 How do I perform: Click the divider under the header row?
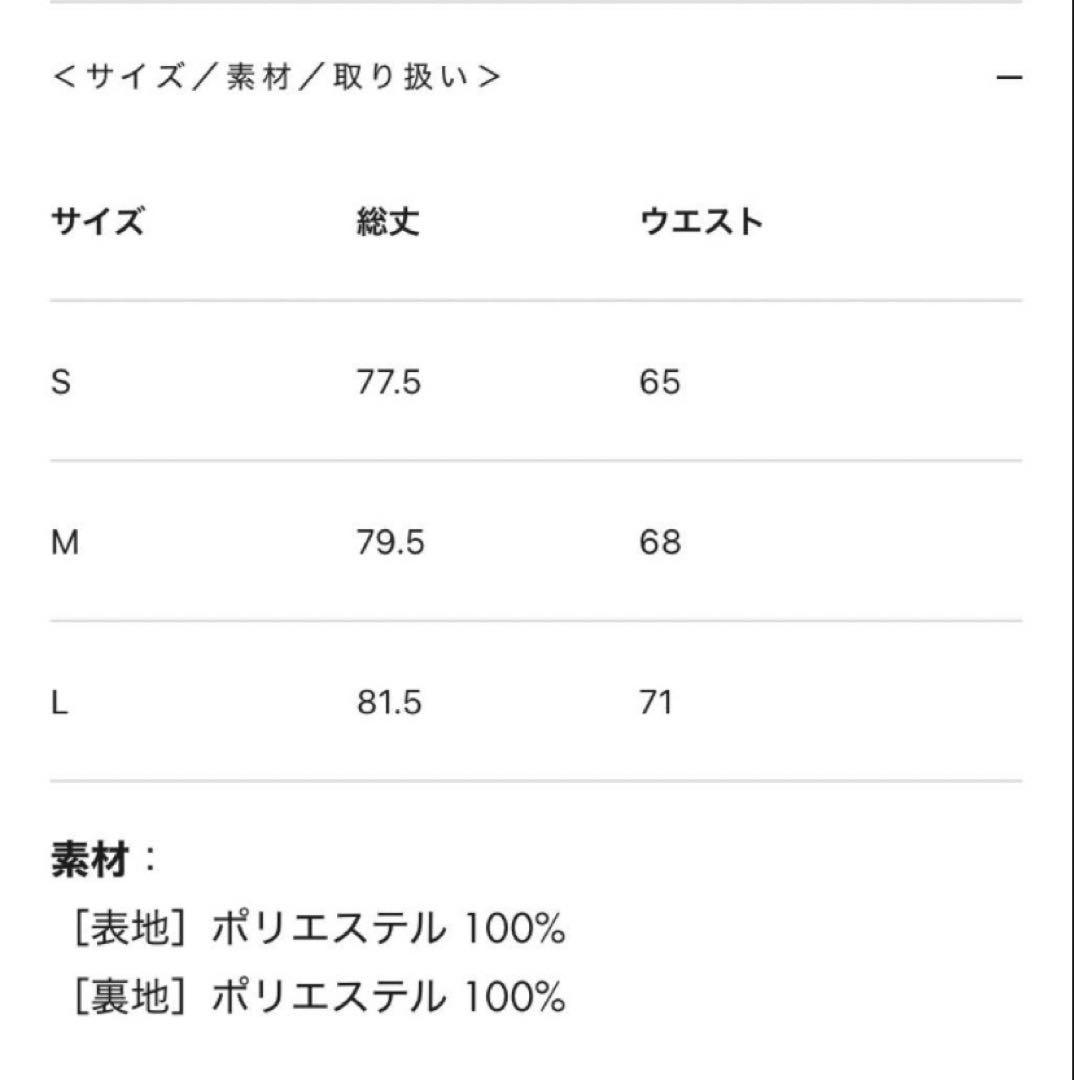click(537, 297)
